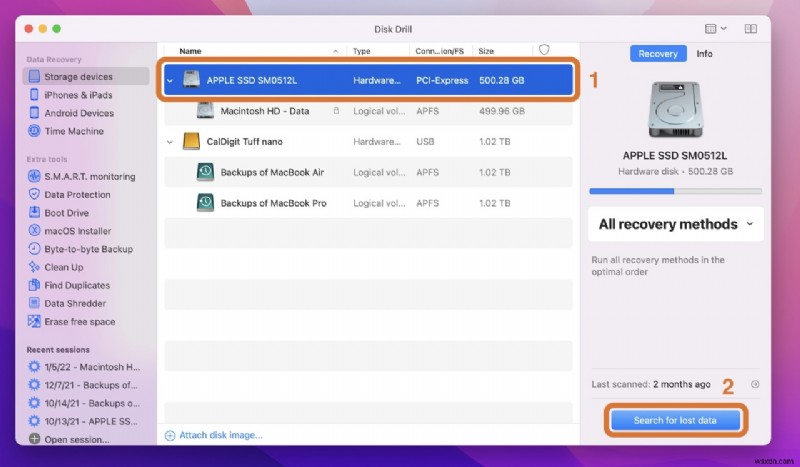Screen dimensions: 800x467
Task: Open recent session 12/7/21 Backups of...
Action: click(x=83, y=385)
